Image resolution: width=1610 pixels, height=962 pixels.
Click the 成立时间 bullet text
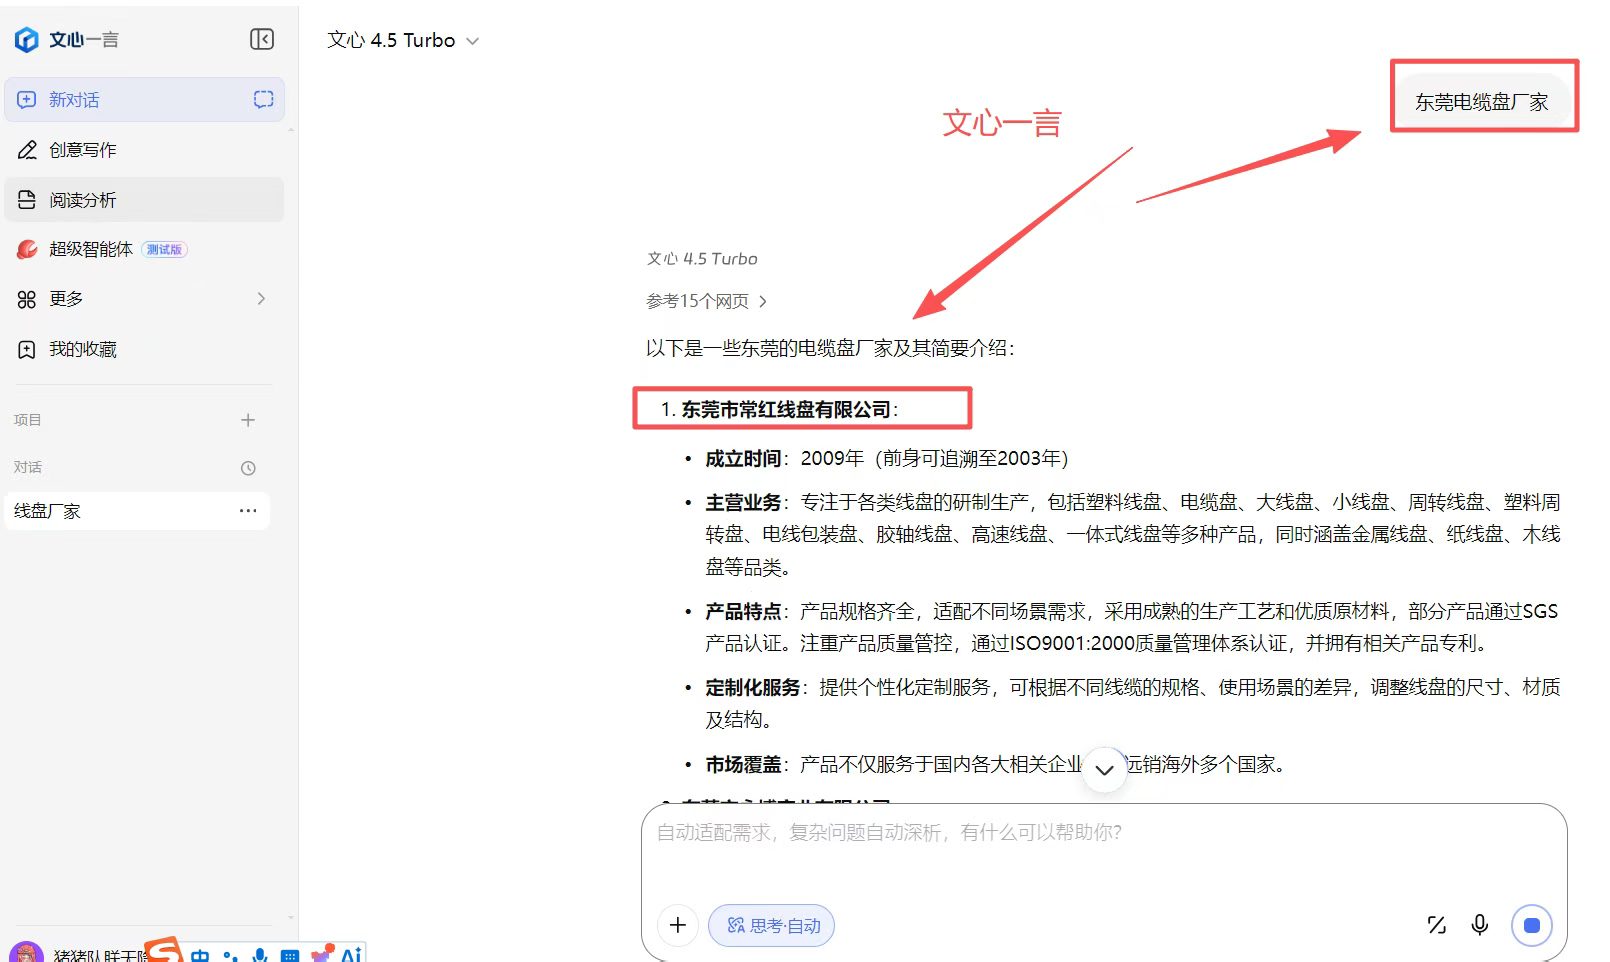(887, 458)
